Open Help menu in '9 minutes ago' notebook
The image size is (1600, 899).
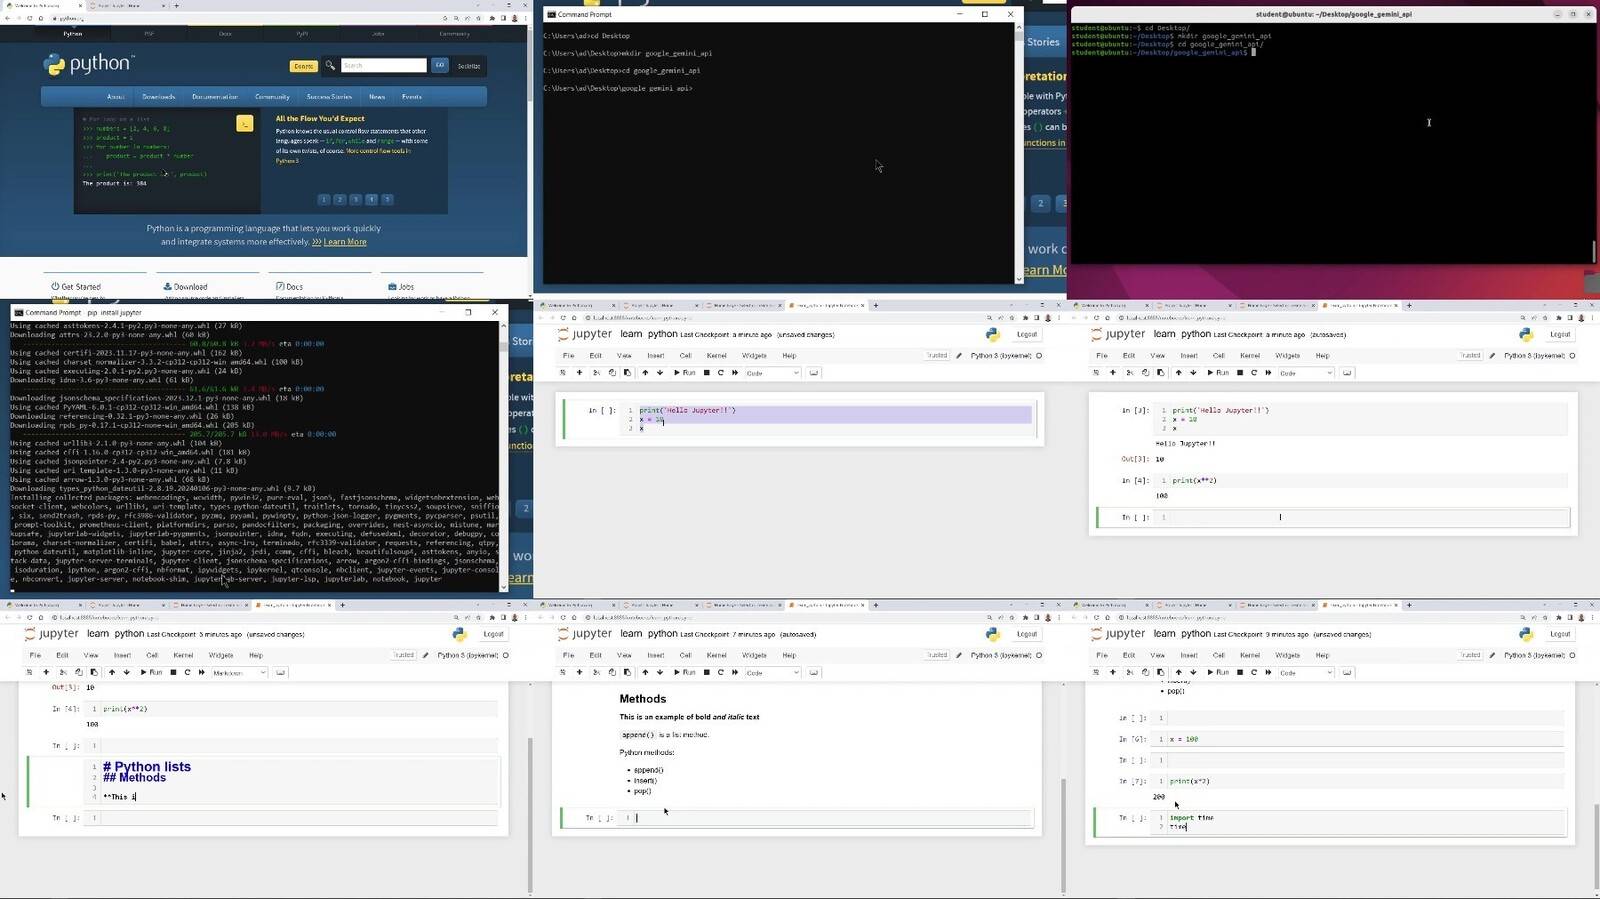click(x=1322, y=656)
